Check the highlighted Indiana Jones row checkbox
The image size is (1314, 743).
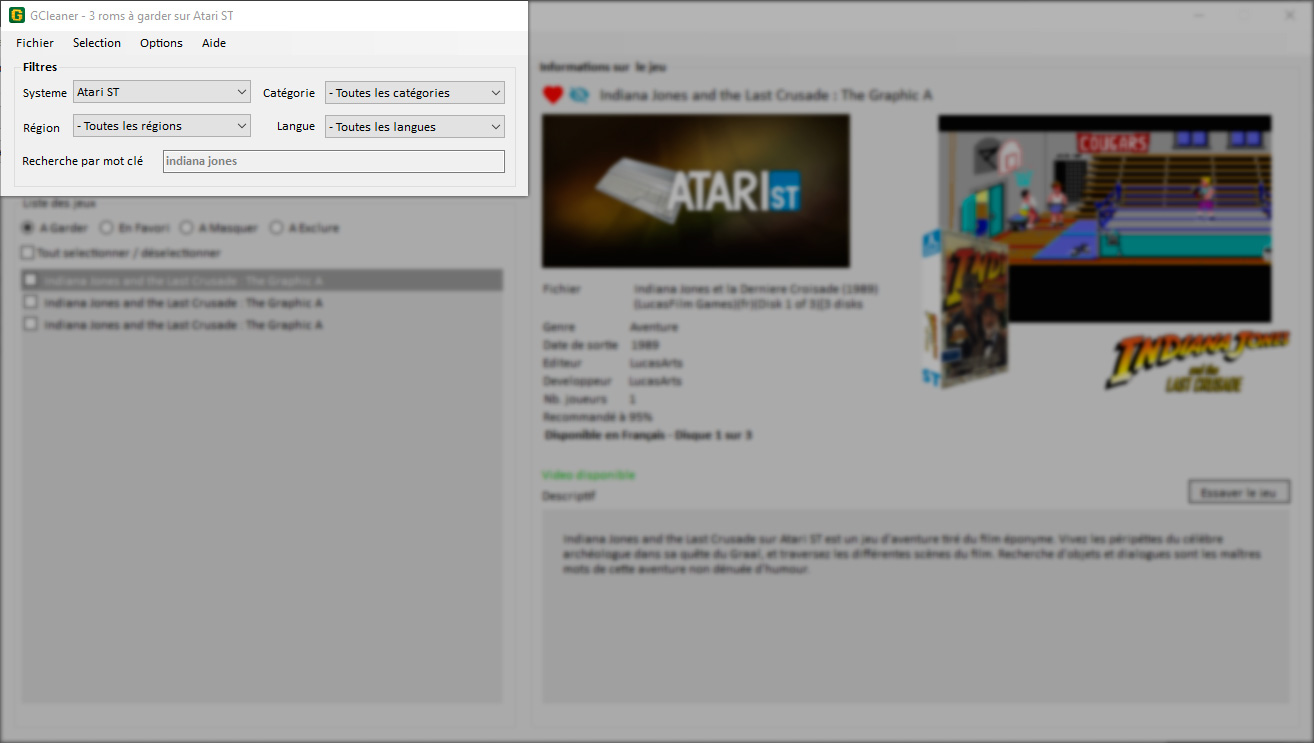pos(31,281)
